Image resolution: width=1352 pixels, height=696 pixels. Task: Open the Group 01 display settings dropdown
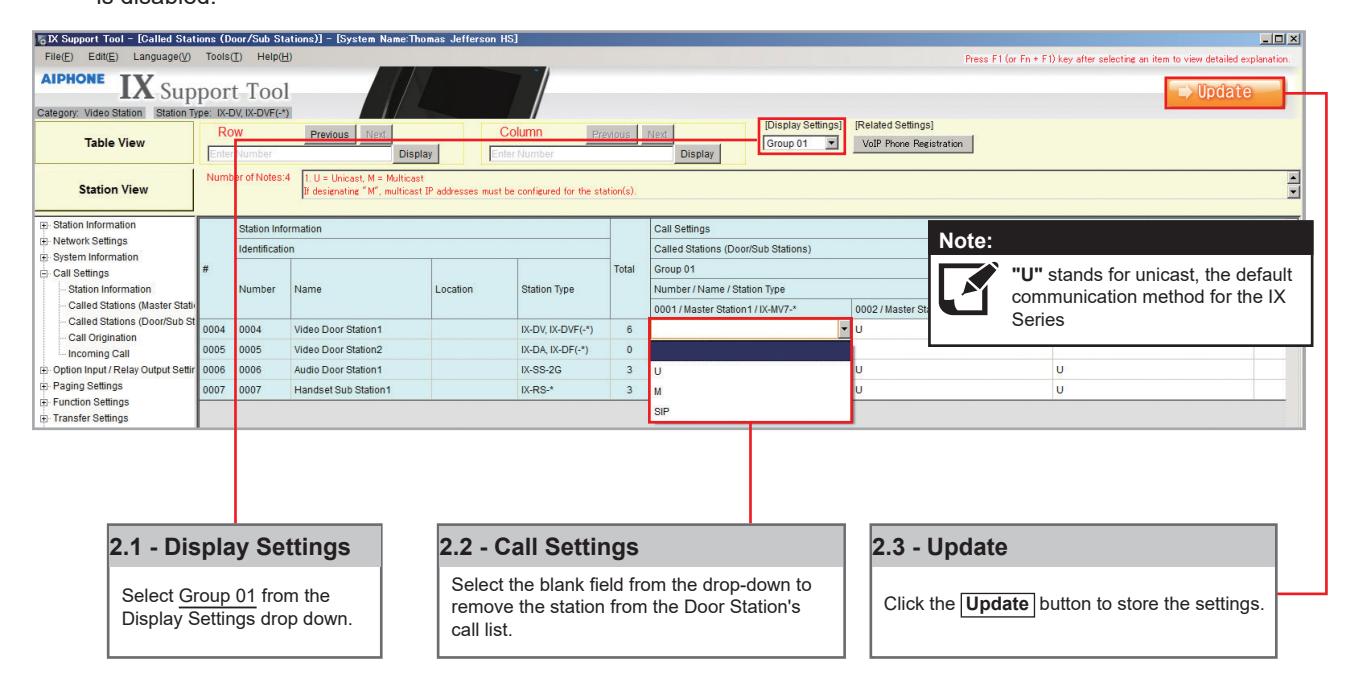coord(803,143)
